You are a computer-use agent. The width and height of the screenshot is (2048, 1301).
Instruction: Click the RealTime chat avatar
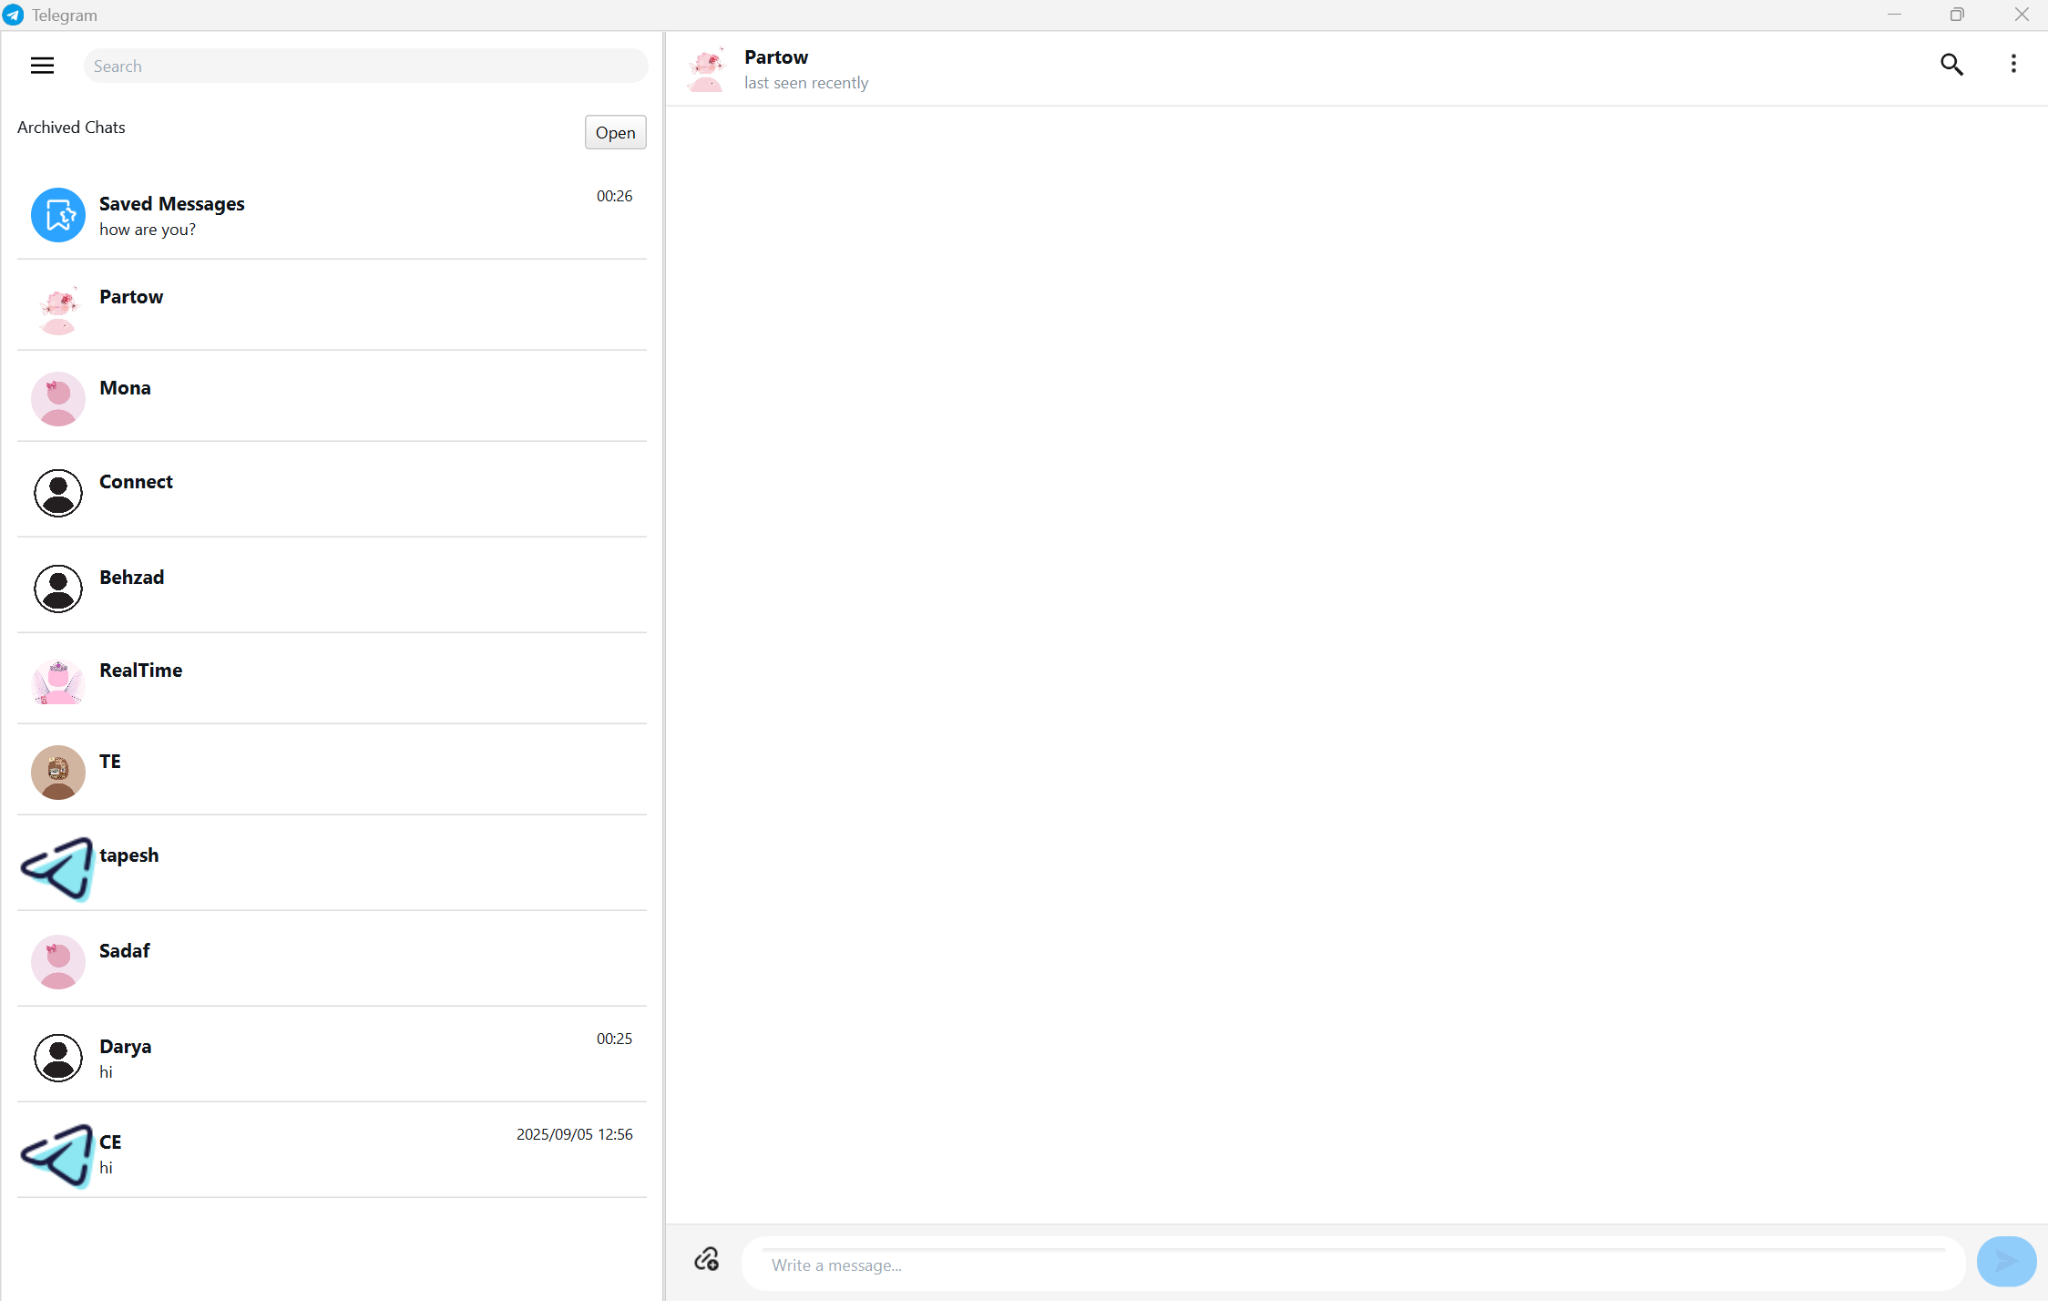pyautogui.click(x=58, y=682)
